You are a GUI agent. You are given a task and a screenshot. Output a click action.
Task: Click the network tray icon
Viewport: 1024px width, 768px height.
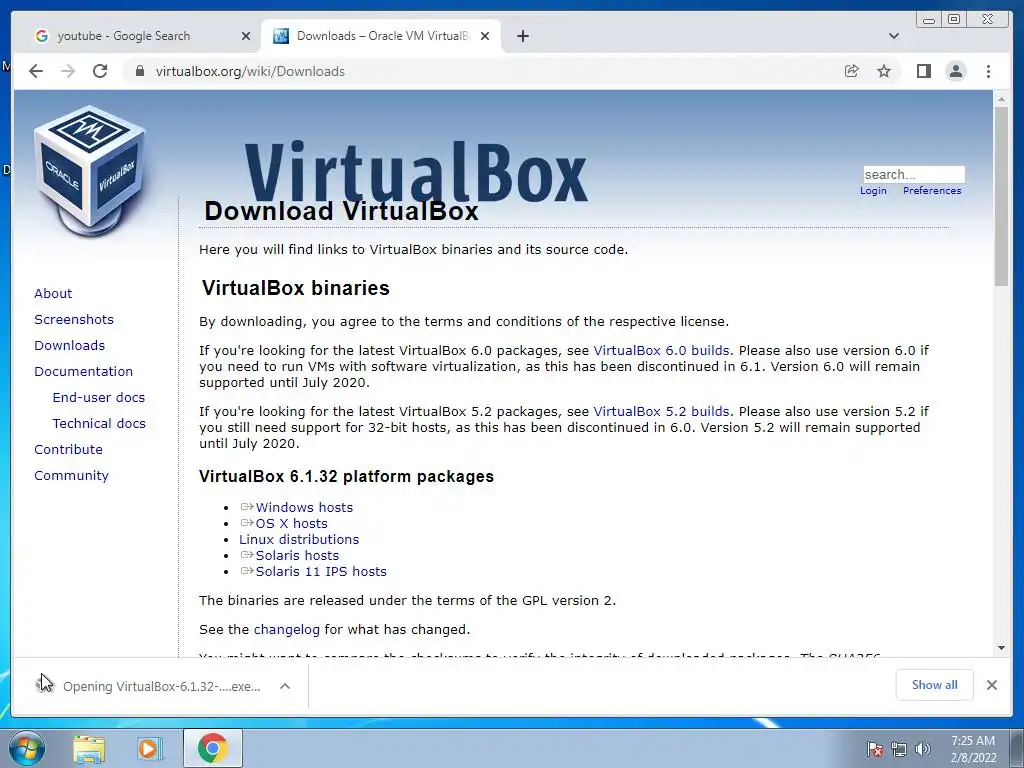[899, 750]
